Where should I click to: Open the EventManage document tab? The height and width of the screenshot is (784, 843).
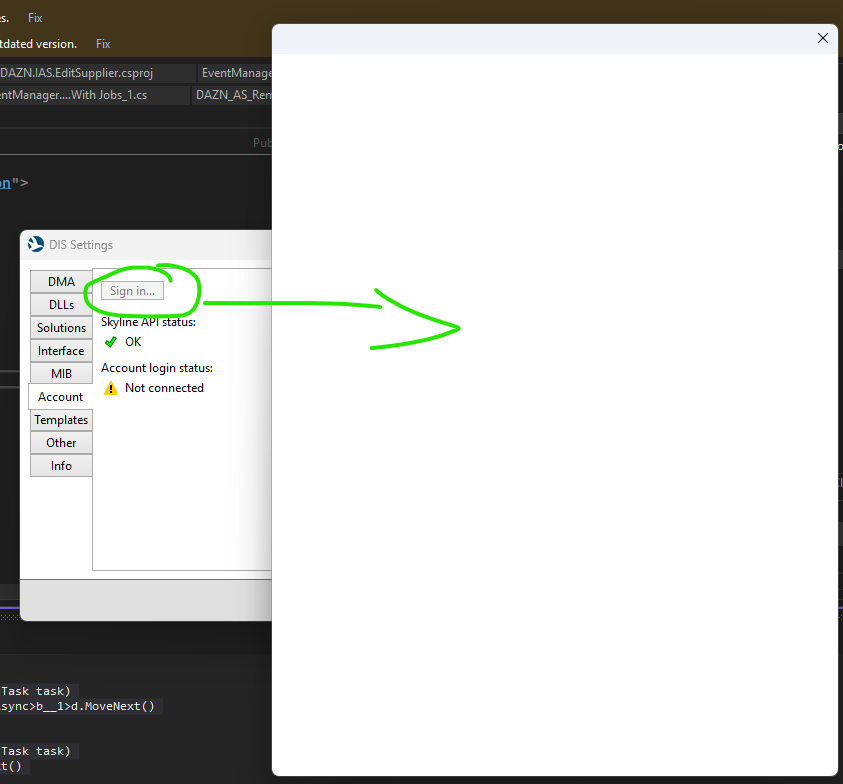pyautogui.click(x=236, y=73)
